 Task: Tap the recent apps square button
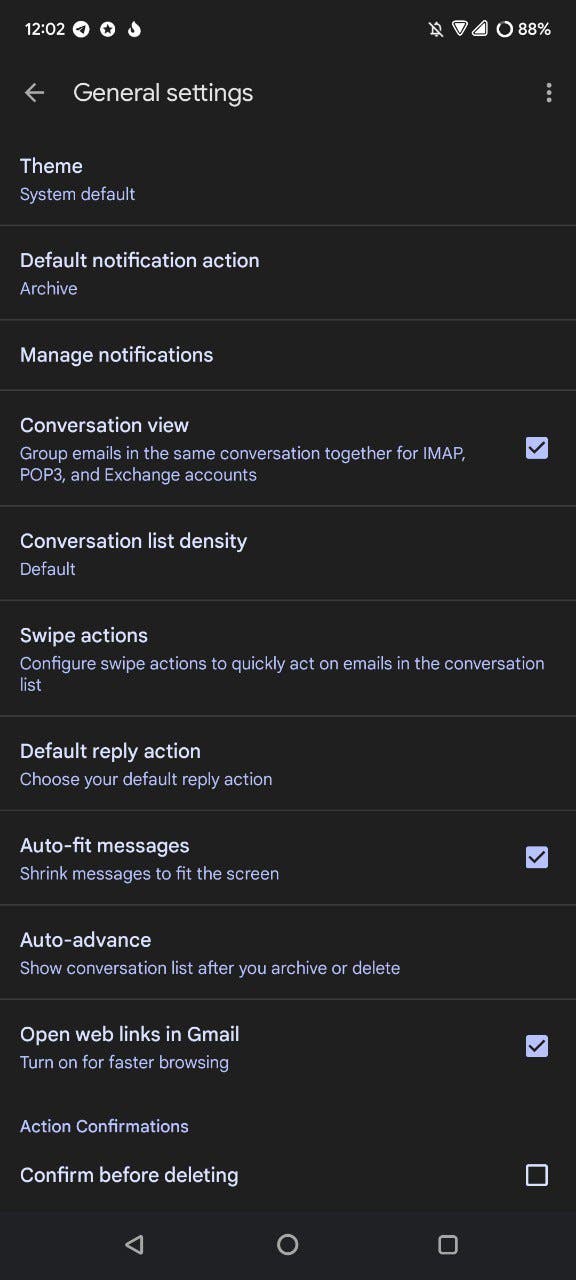pos(448,1244)
